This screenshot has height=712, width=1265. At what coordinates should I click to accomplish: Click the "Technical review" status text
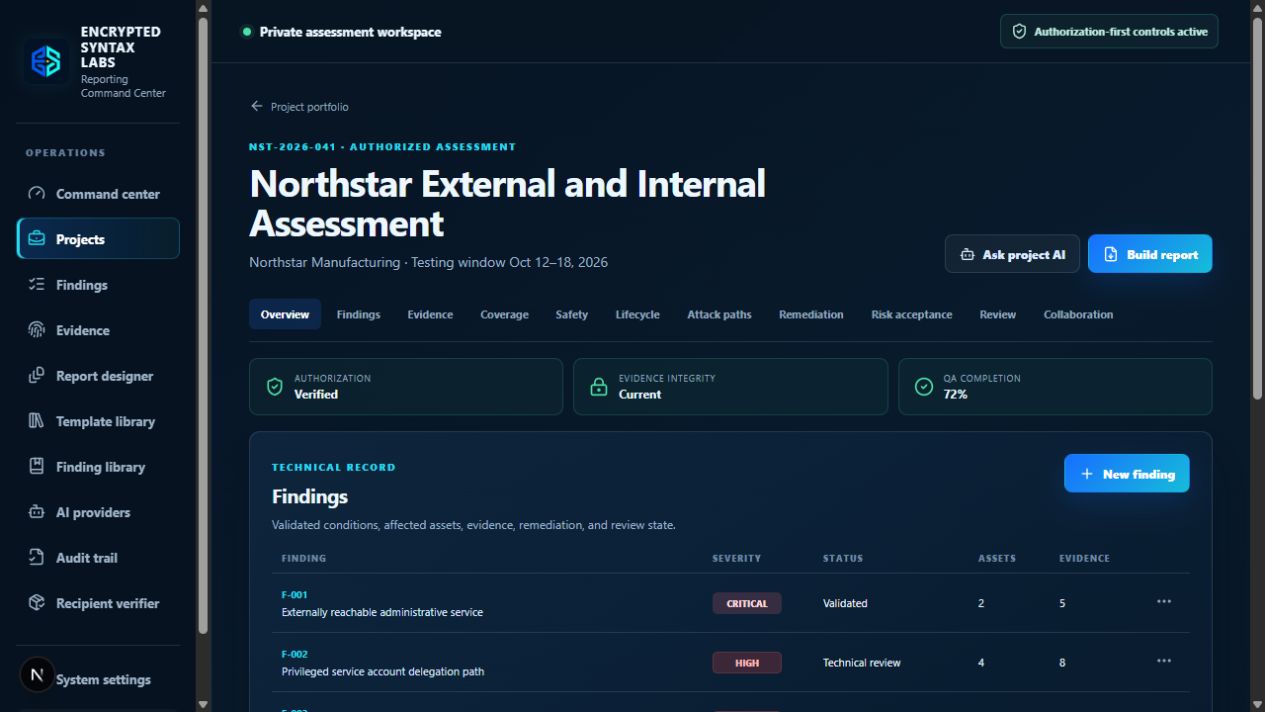(x=862, y=662)
